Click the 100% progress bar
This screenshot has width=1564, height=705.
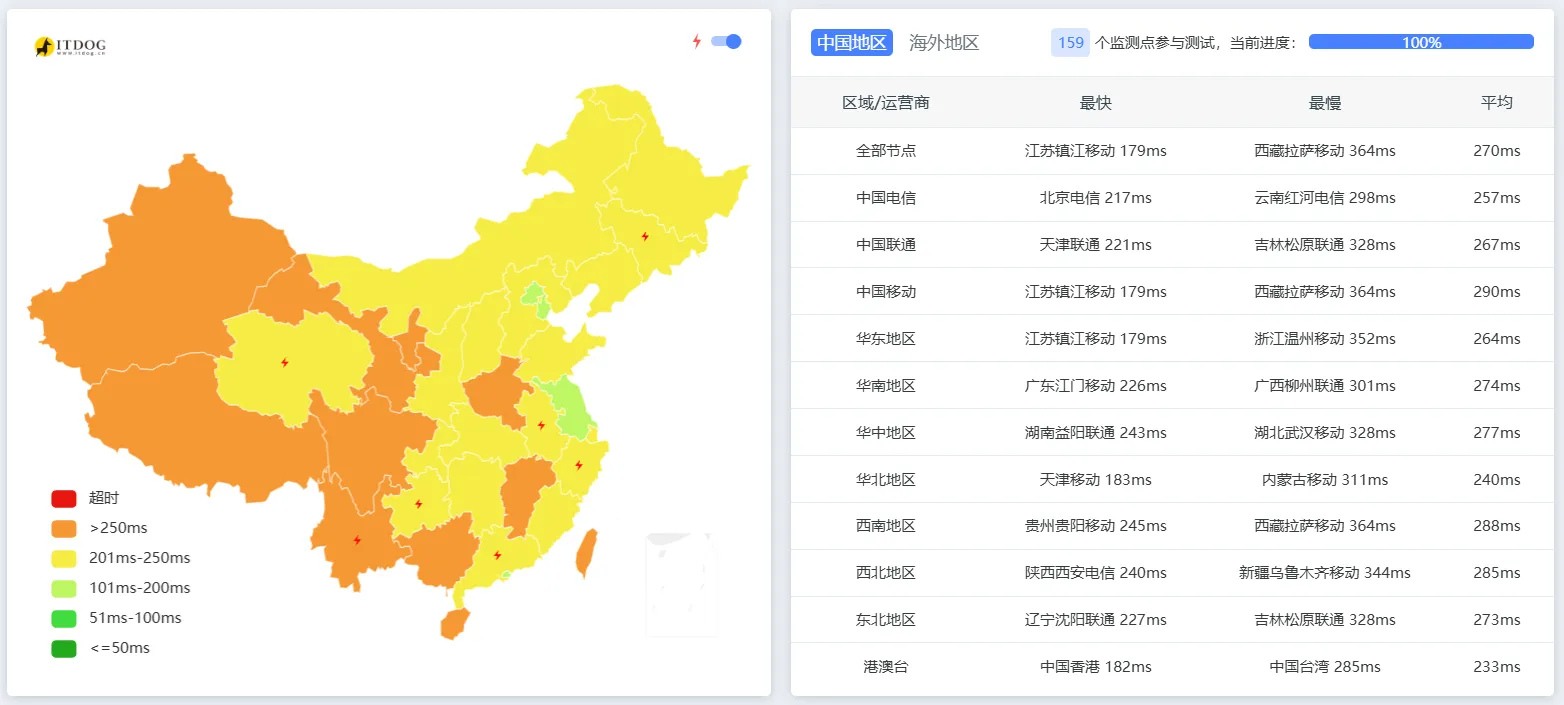(1420, 41)
